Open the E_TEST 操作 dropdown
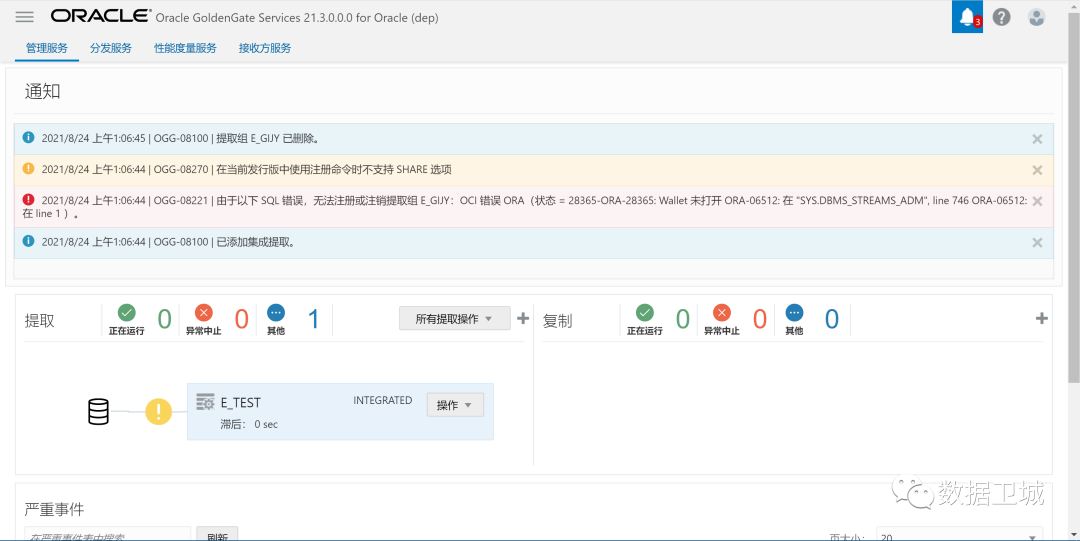 pyautogui.click(x=455, y=405)
